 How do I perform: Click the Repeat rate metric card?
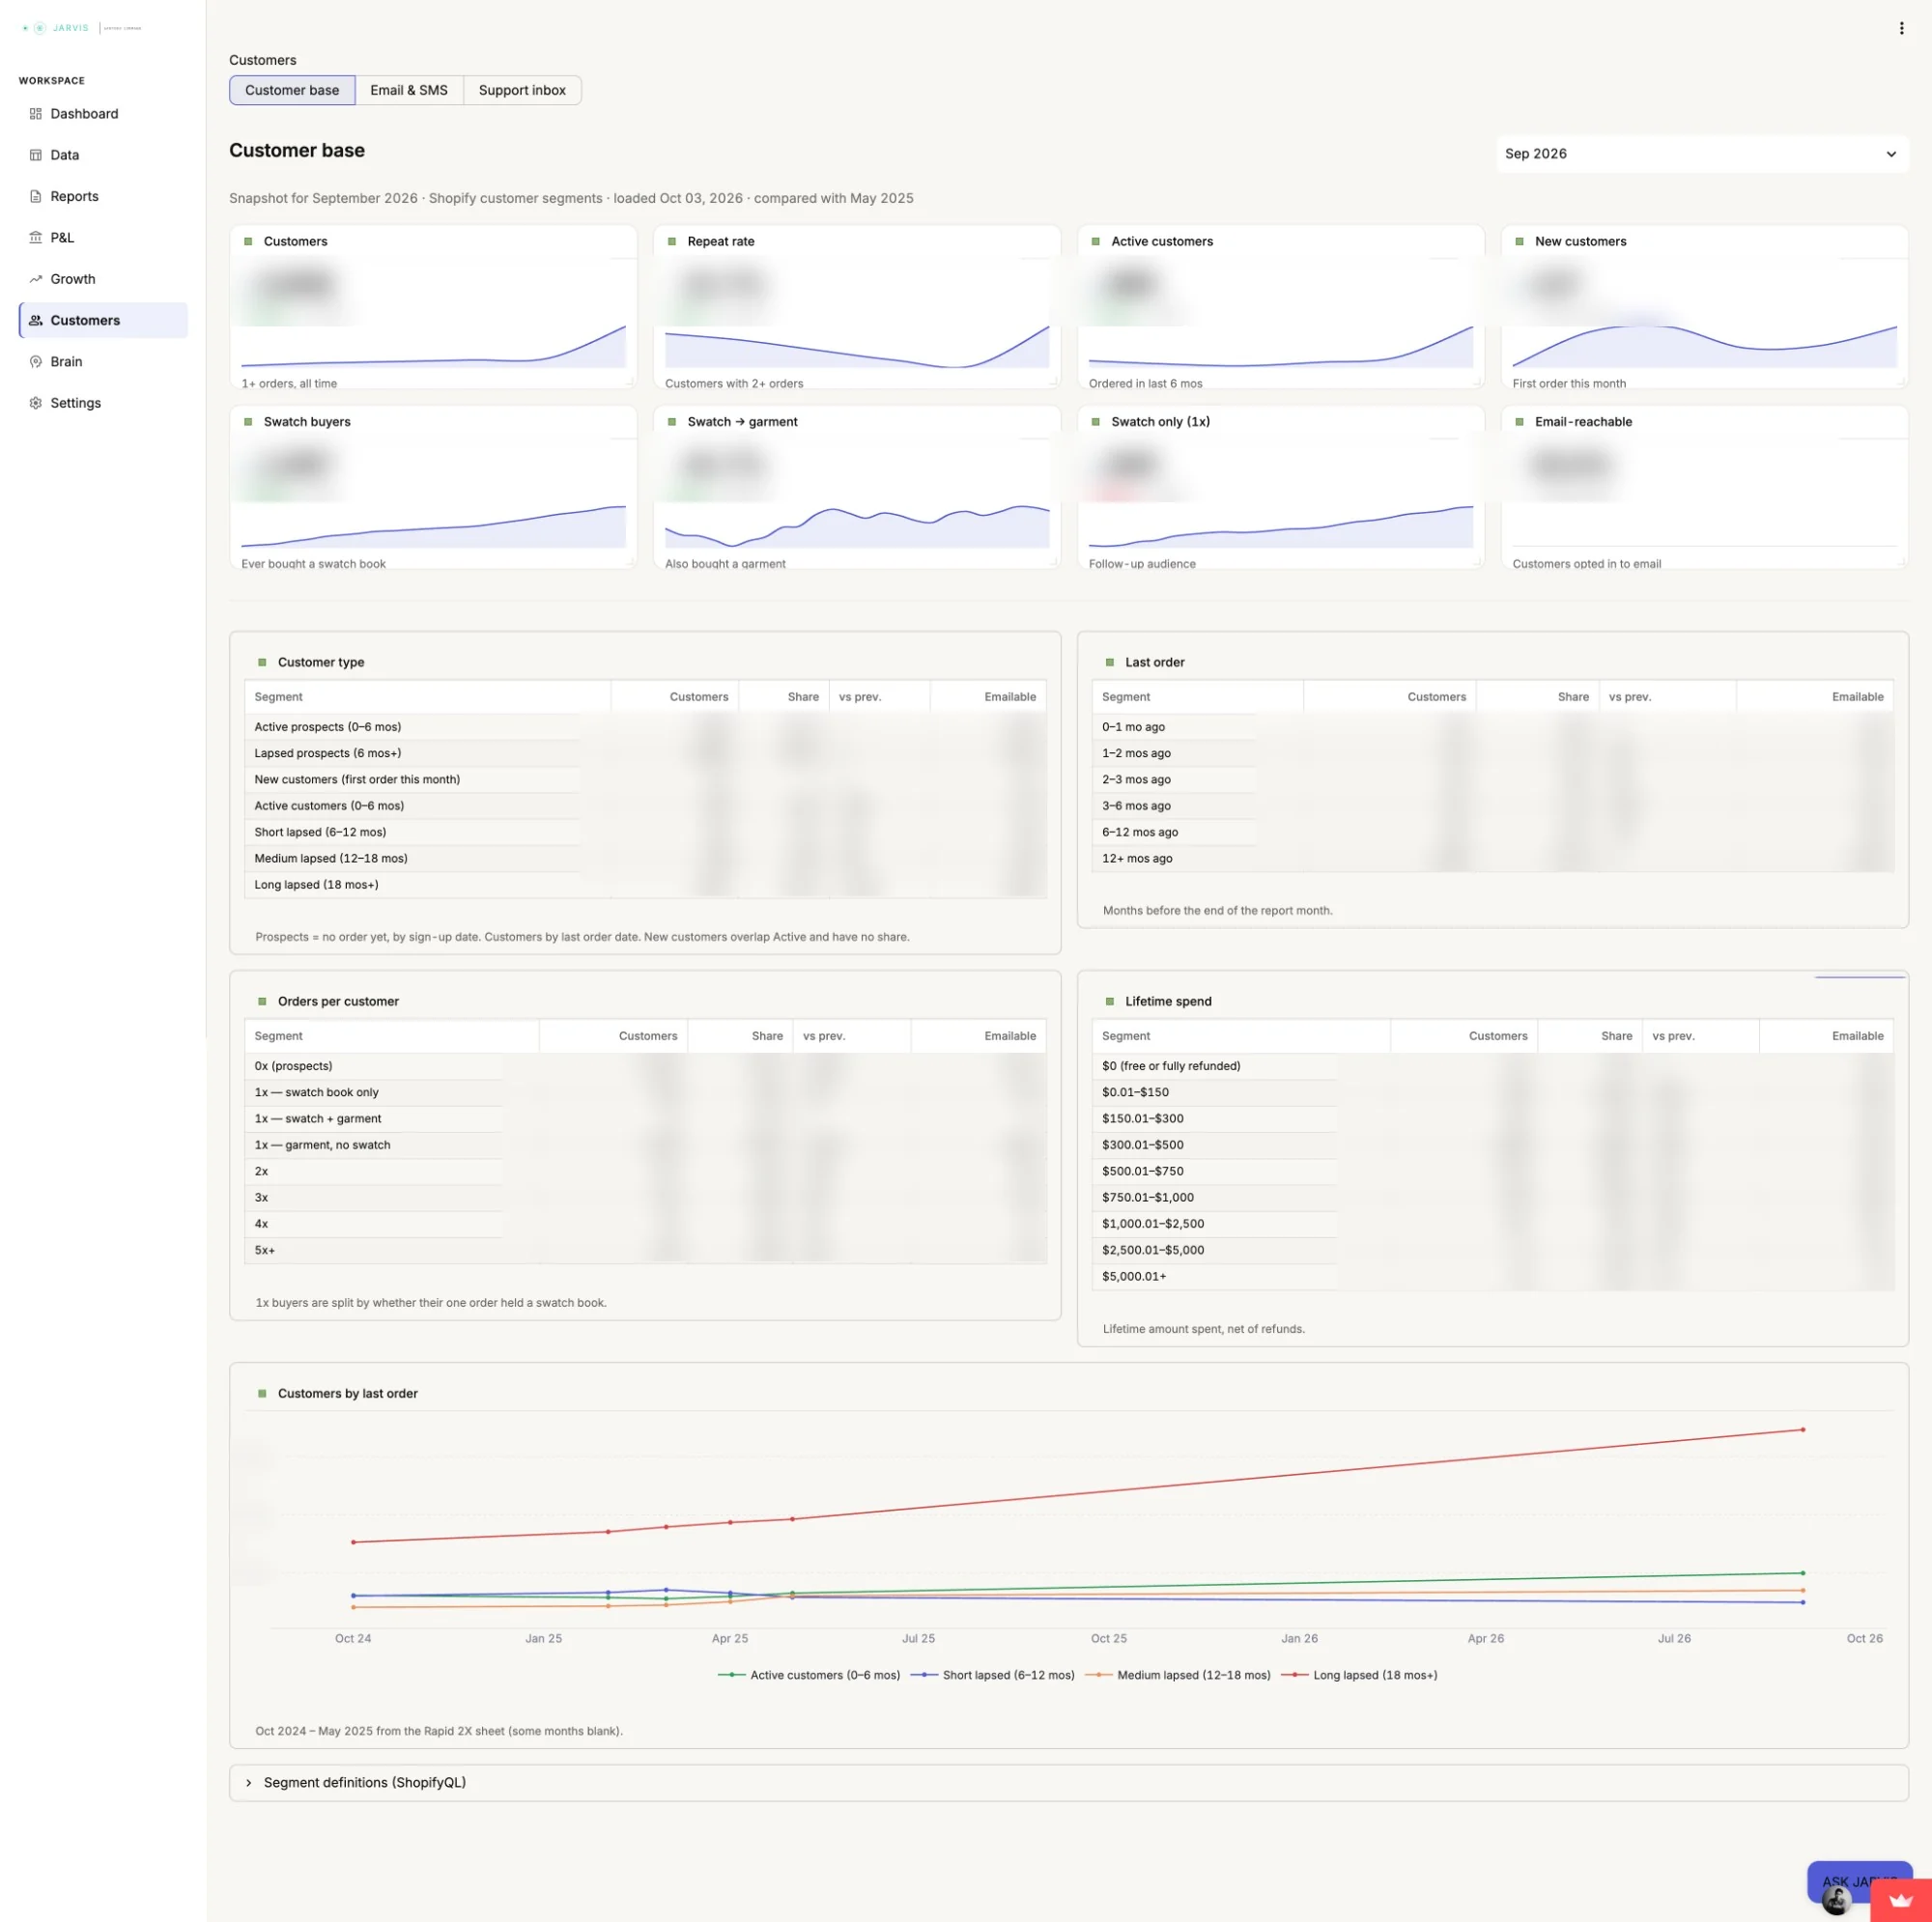coord(856,306)
